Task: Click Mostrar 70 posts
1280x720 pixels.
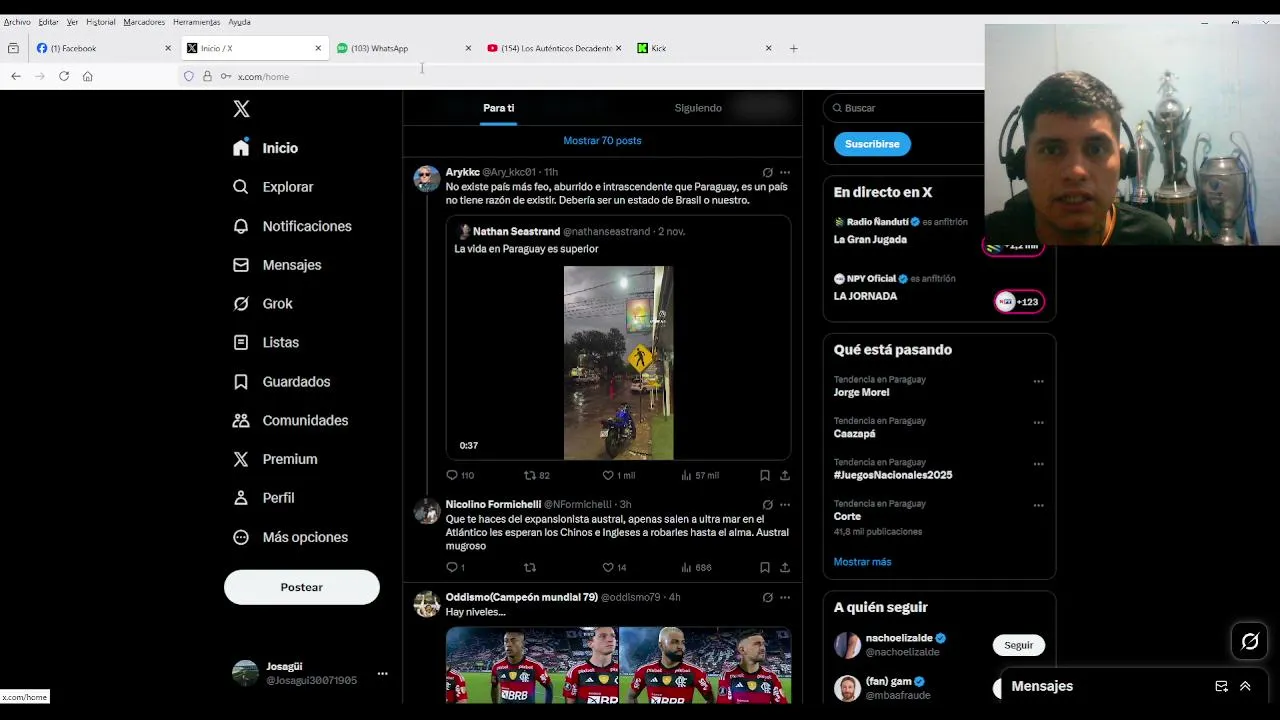Action: click(x=602, y=141)
